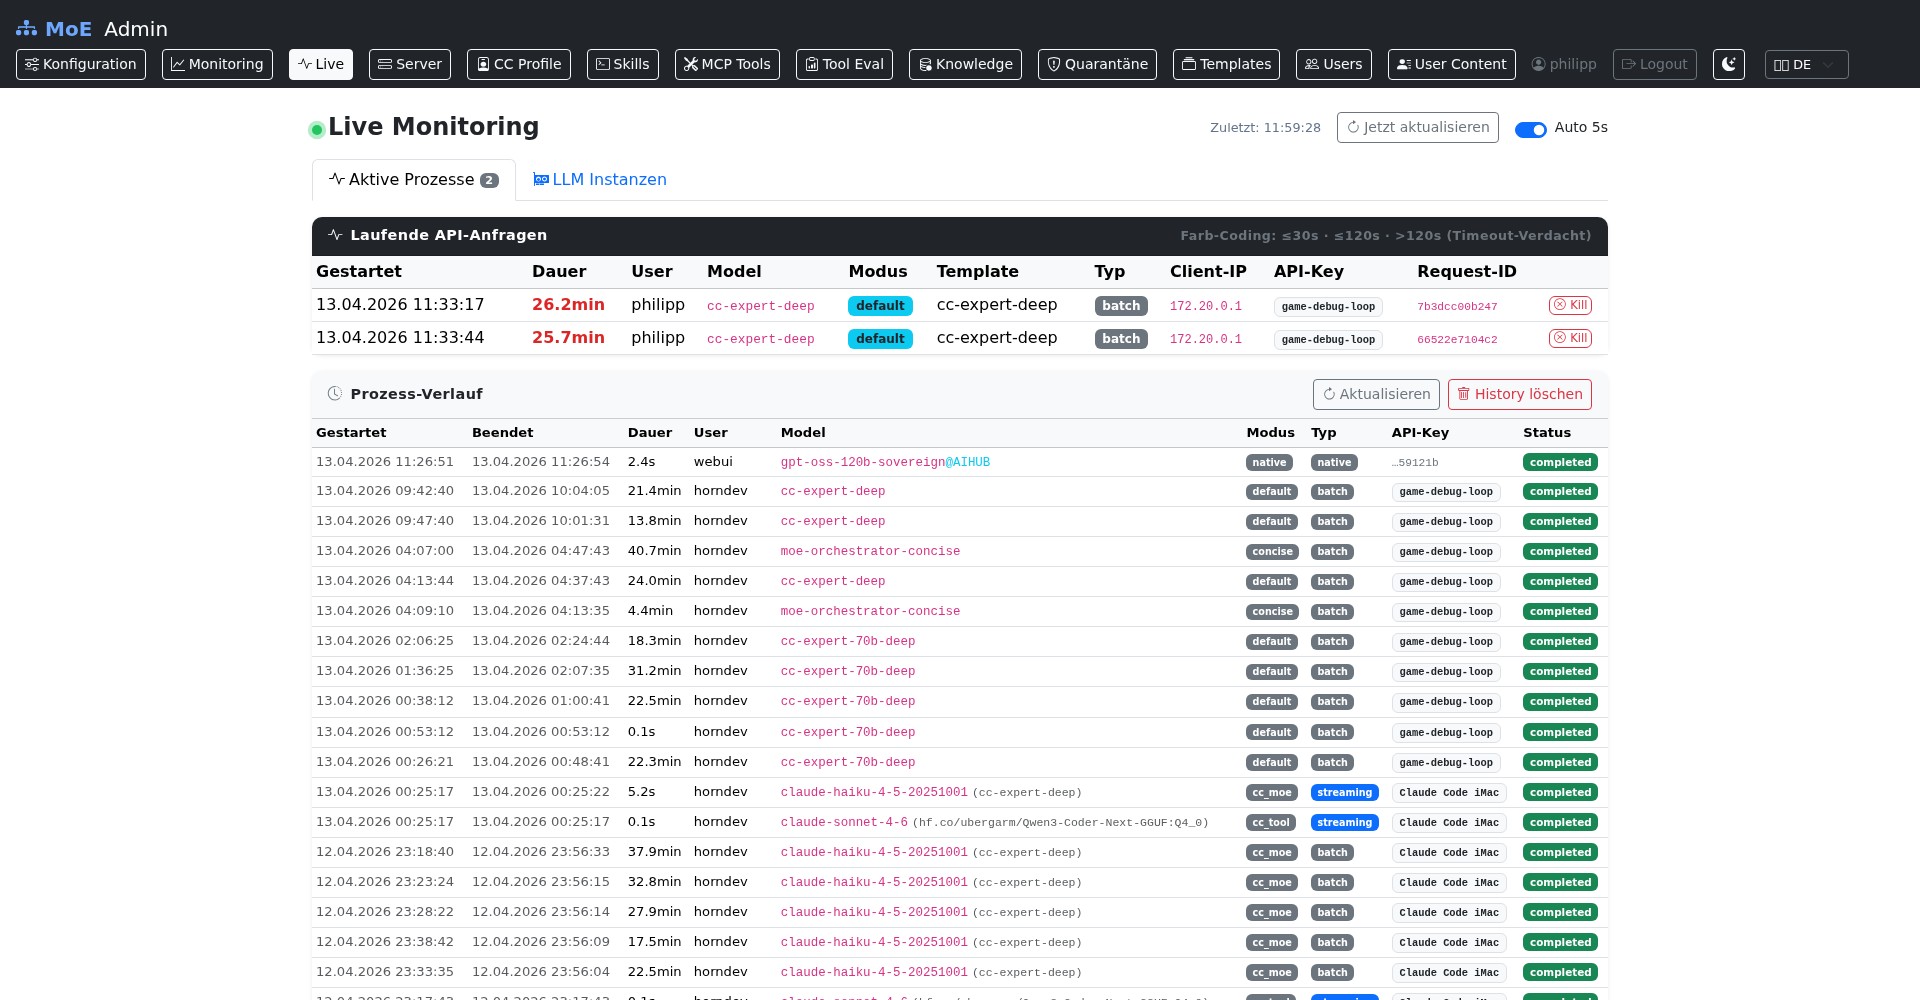The width and height of the screenshot is (1920, 1000).
Task: Select the Aktive Prozesse tab
Action: coord(411,180)
